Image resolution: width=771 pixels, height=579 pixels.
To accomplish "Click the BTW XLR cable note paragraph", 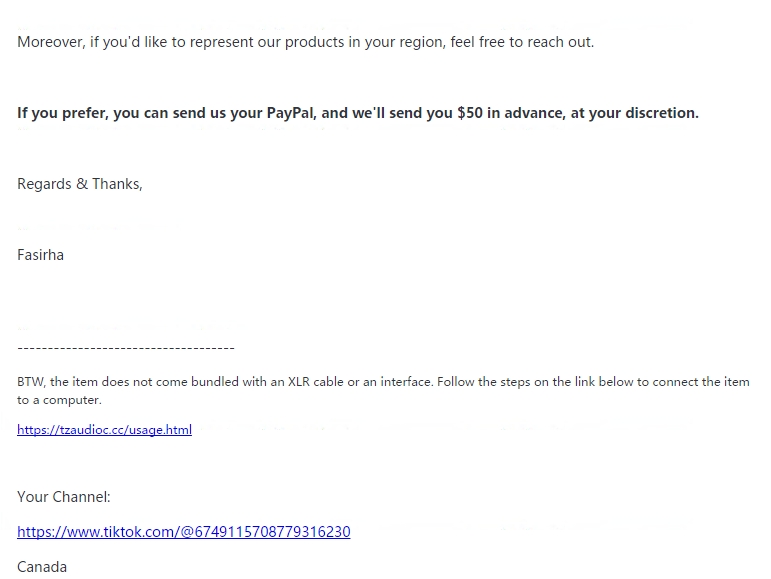I will (384, 391).
